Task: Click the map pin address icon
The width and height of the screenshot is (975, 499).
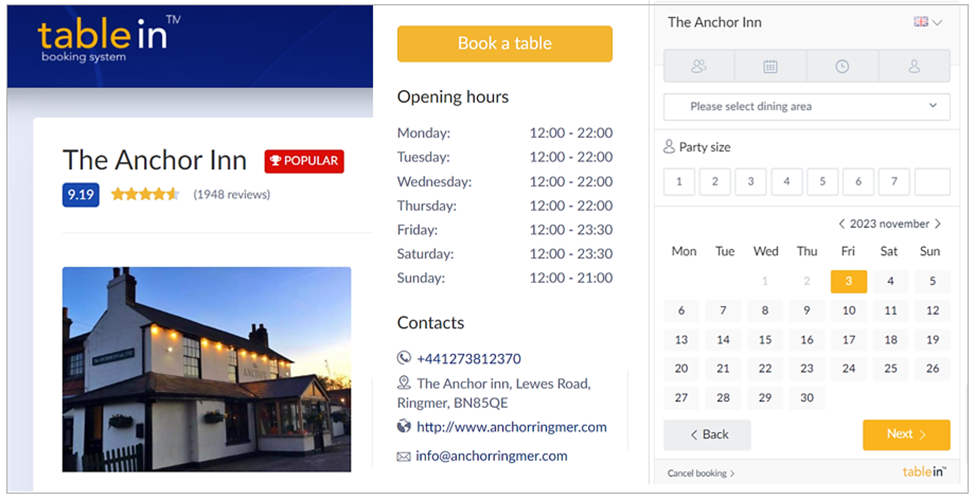Action: click(404, 383)
